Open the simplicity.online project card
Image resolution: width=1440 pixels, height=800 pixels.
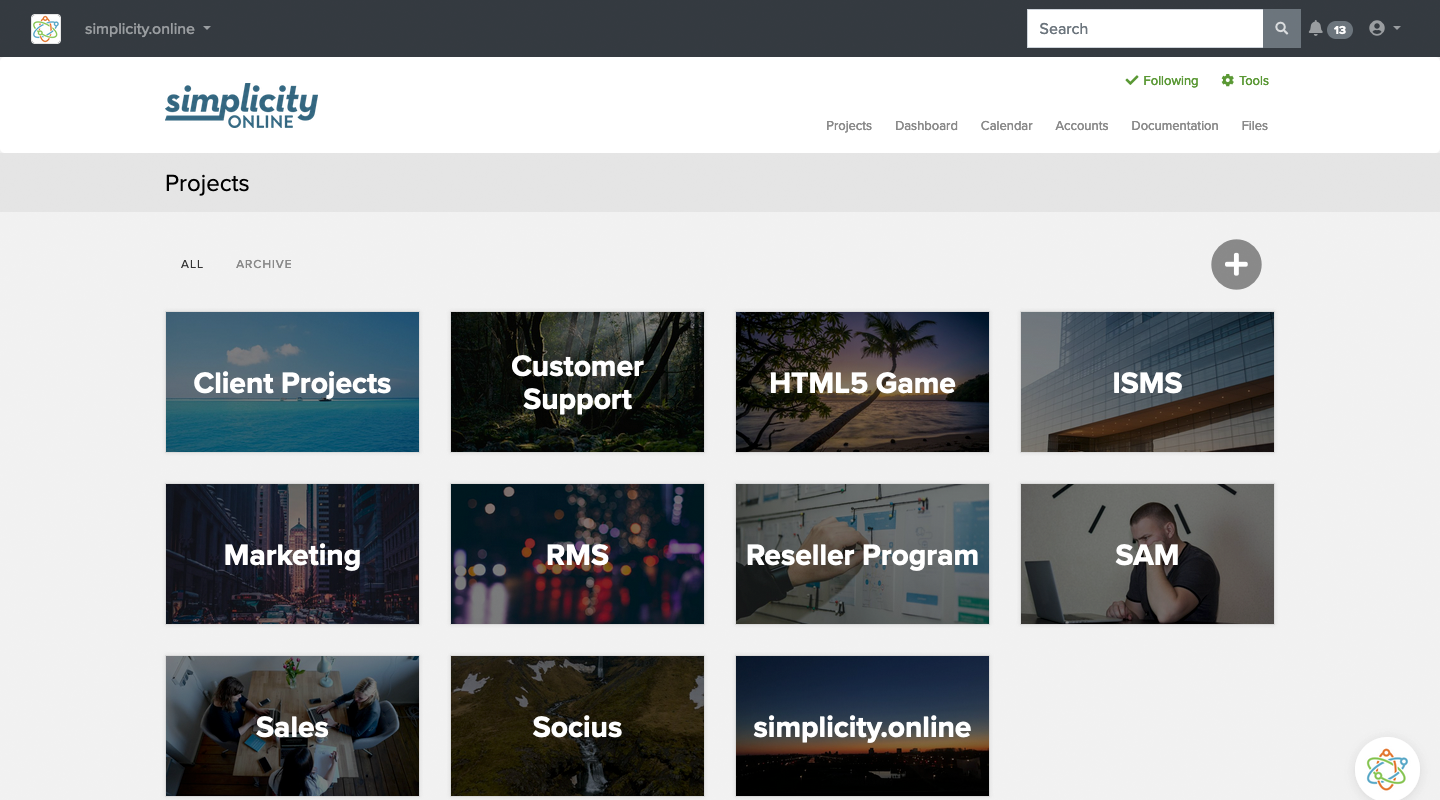click(862, 726)
